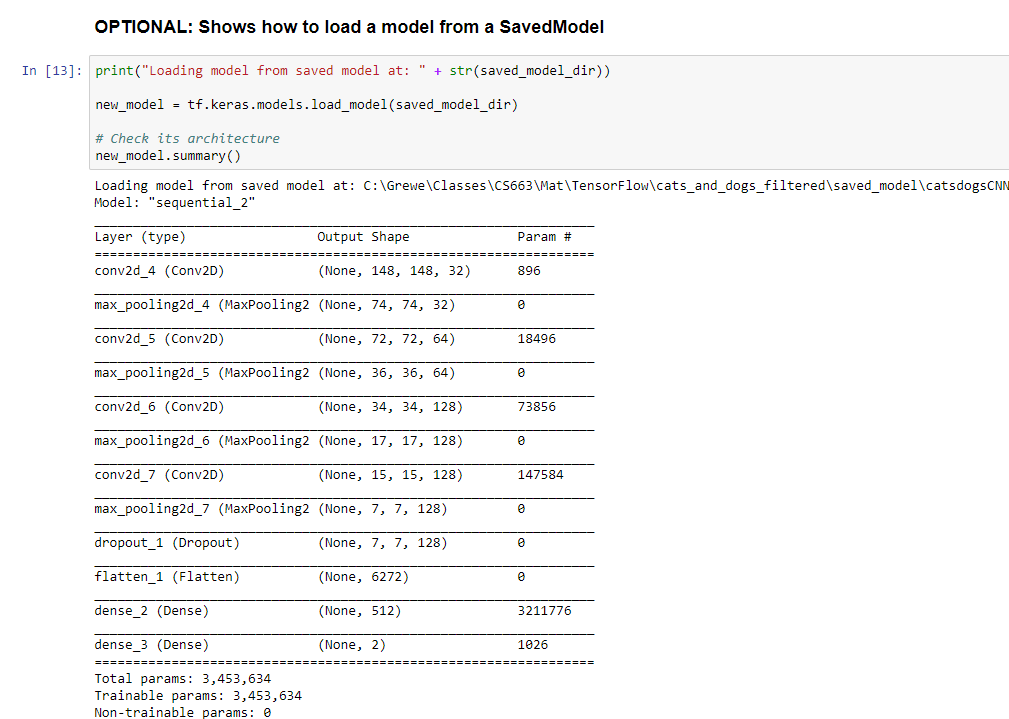1009x719 pixels.
Task: Click the "Output Shape" column header
Action: (363, 238)
